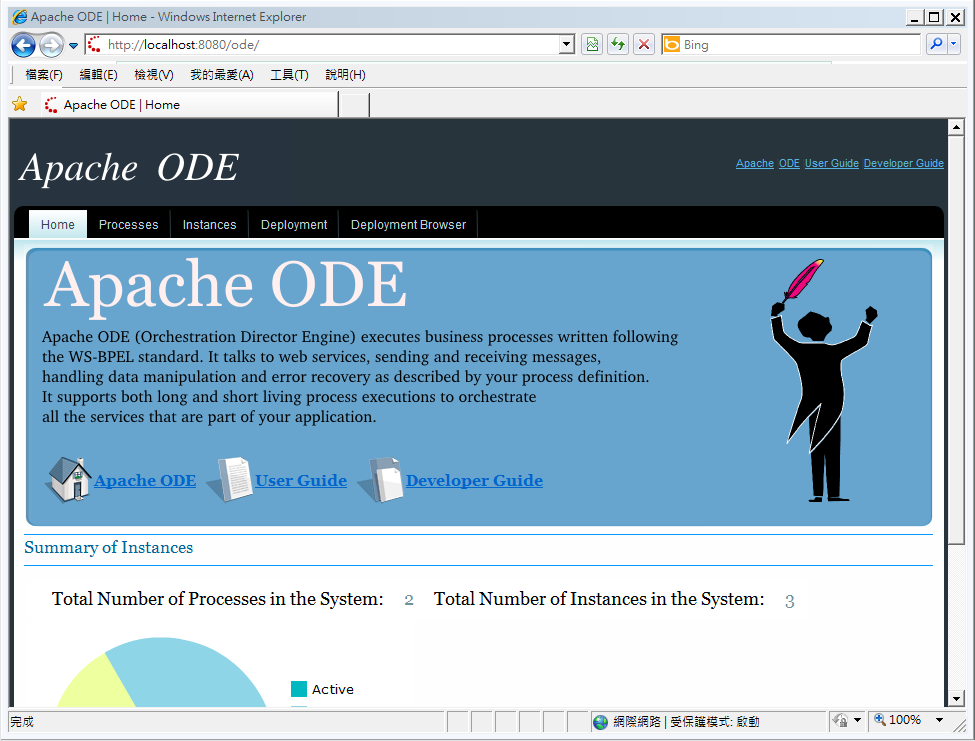Focus the Bing search field

point(800,45)
